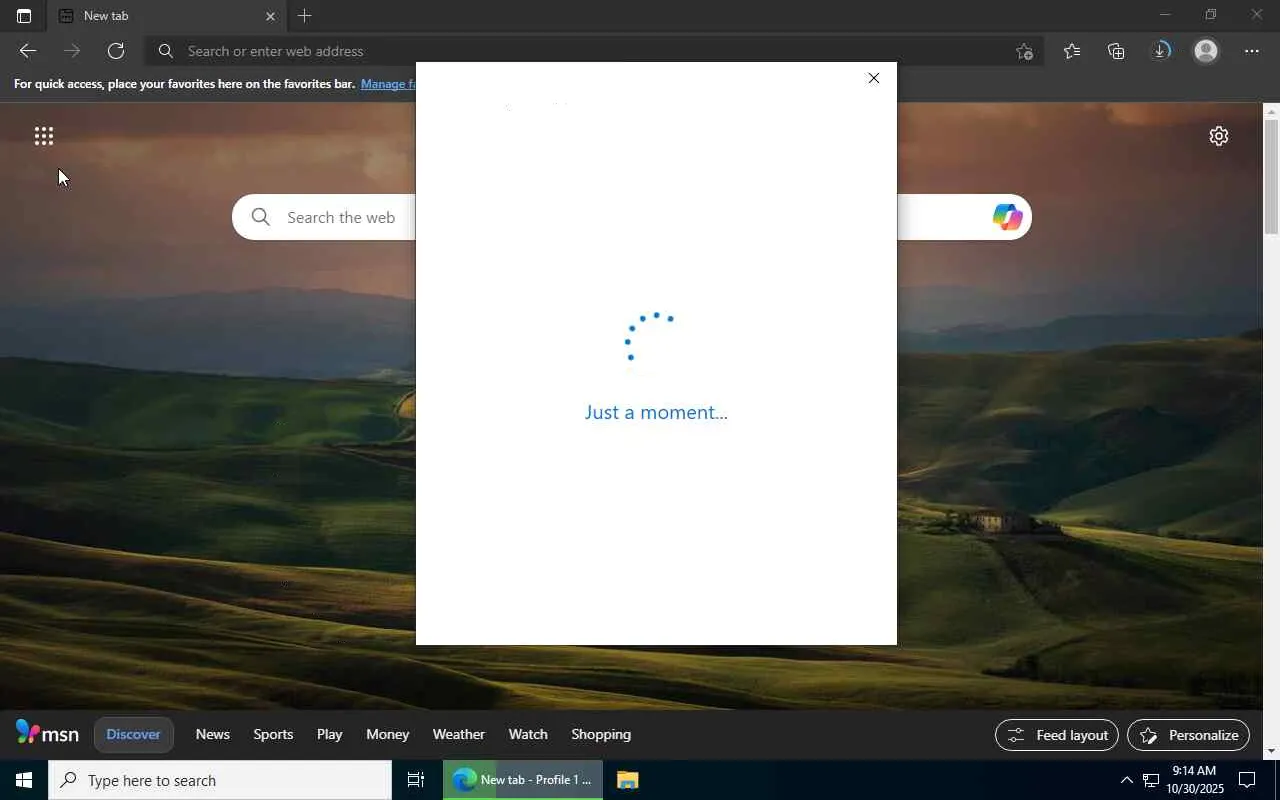Click the taskbar search box
The height and width of the screenshot is (800, 1280).
click(x=220, y=780)
